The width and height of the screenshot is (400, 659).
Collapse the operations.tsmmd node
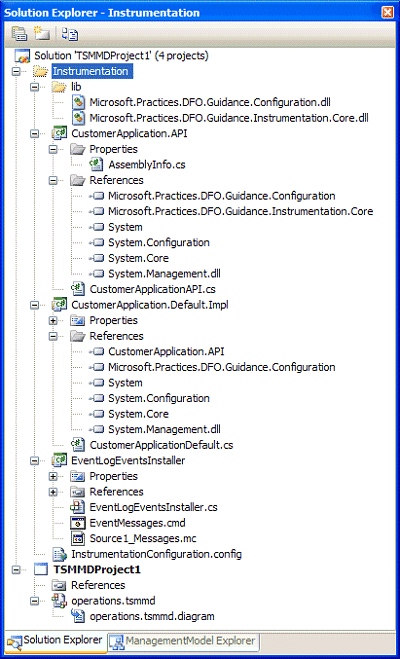[34, 601]
